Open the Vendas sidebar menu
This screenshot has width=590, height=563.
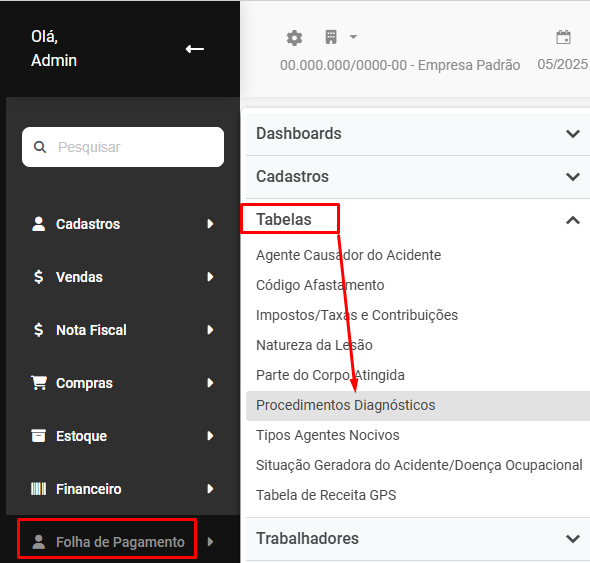coord(123,277)
